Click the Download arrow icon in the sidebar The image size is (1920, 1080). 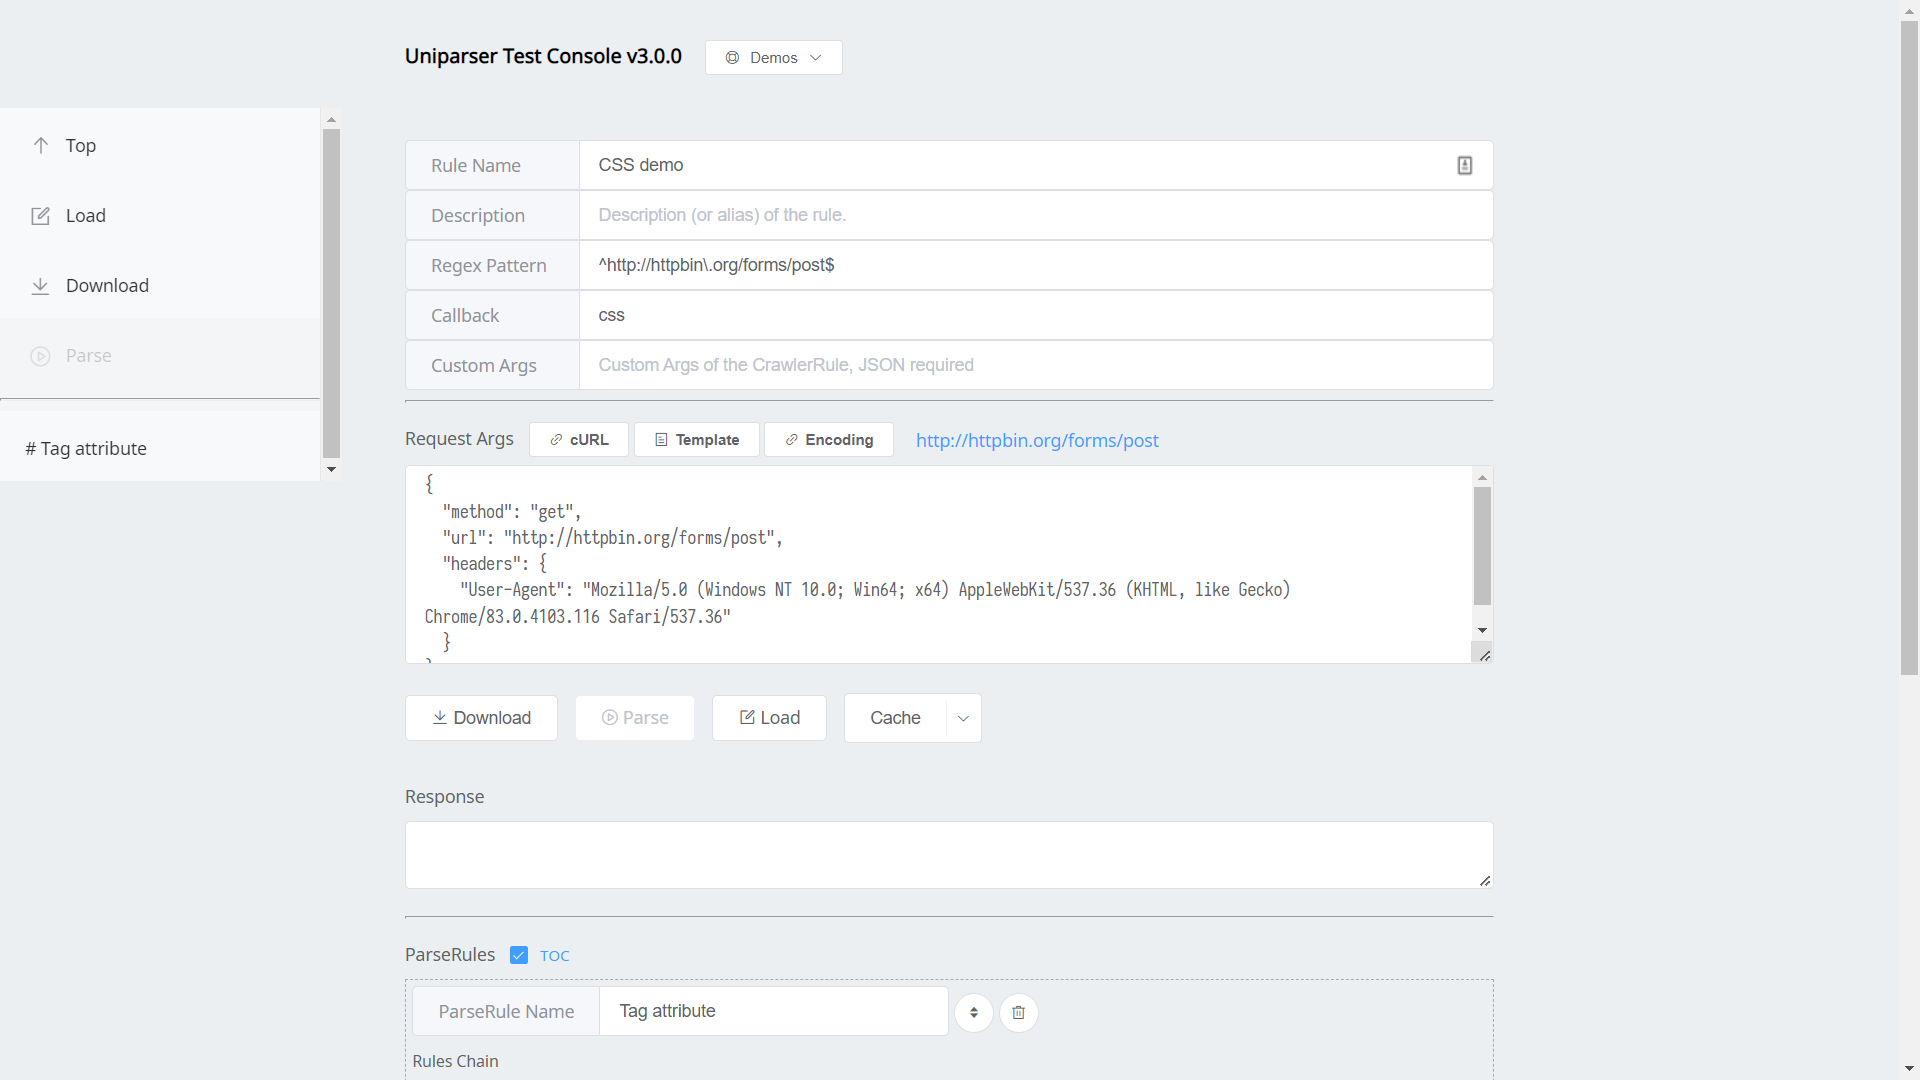coord(40,286)
